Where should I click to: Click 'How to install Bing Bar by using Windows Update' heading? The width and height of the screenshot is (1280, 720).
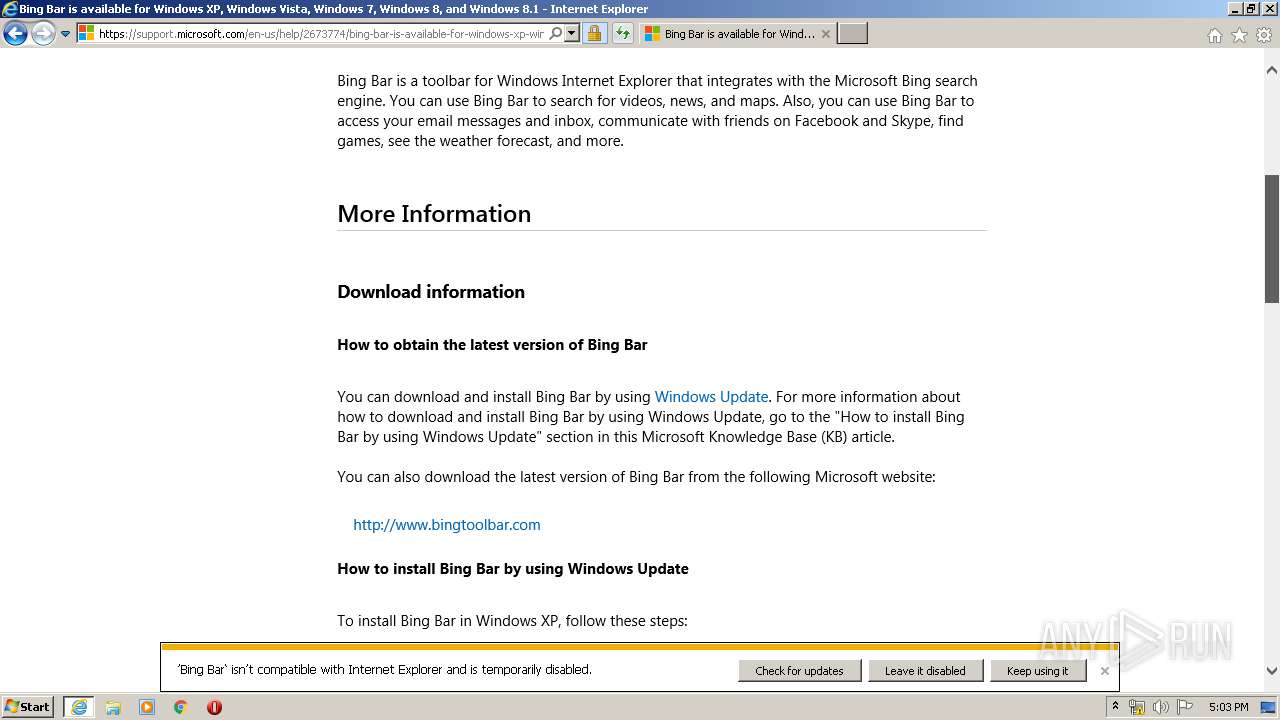tap(513, 569)
